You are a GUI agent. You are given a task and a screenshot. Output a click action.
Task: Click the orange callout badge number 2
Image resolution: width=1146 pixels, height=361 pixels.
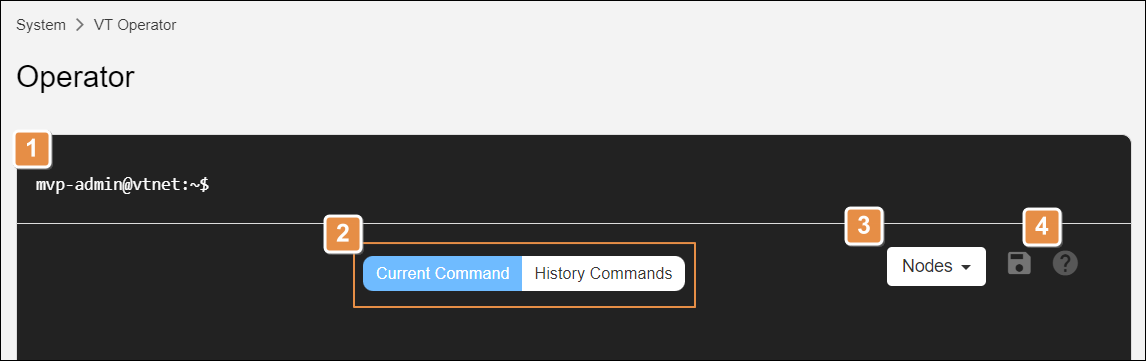pyautogui.click(x=342, y=233)
